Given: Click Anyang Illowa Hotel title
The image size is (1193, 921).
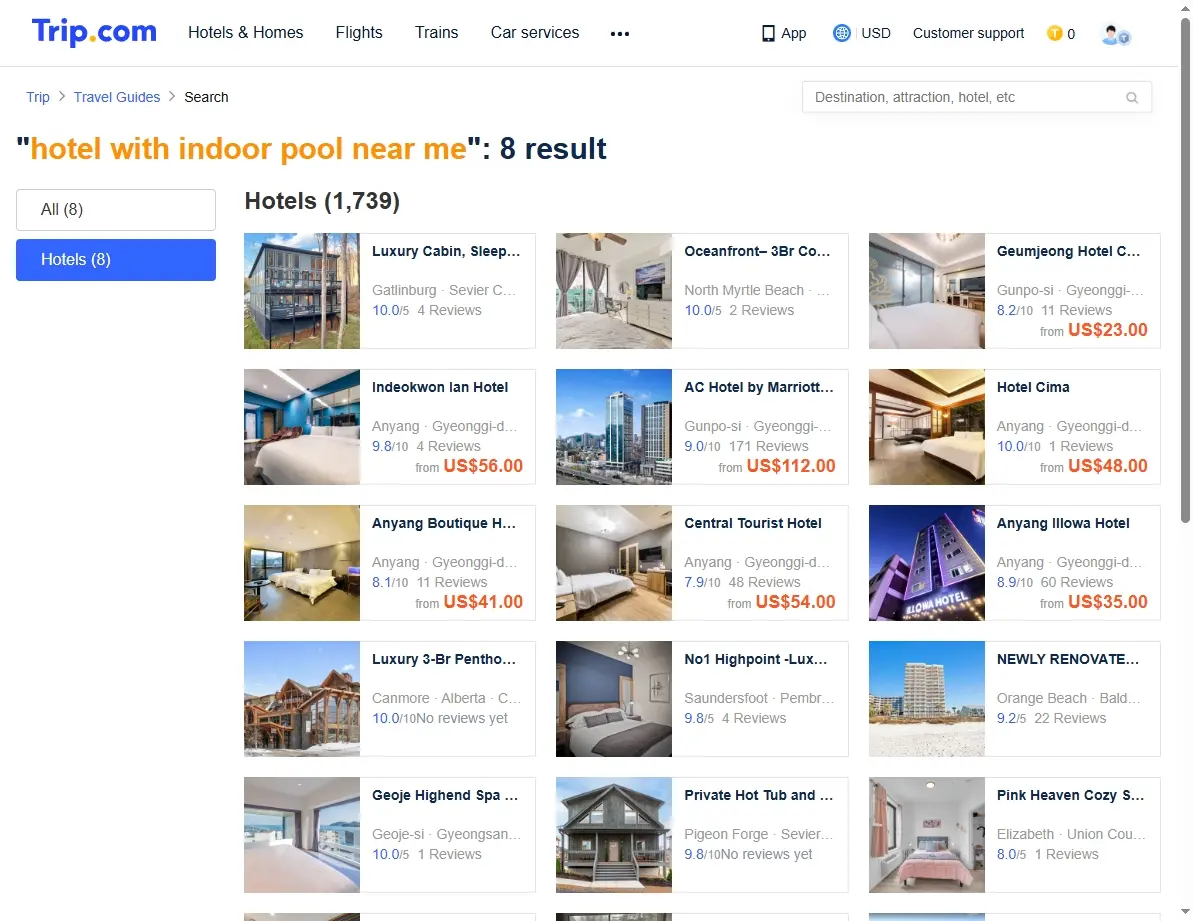Looking at the screenshot, I should pos(1063,524).
